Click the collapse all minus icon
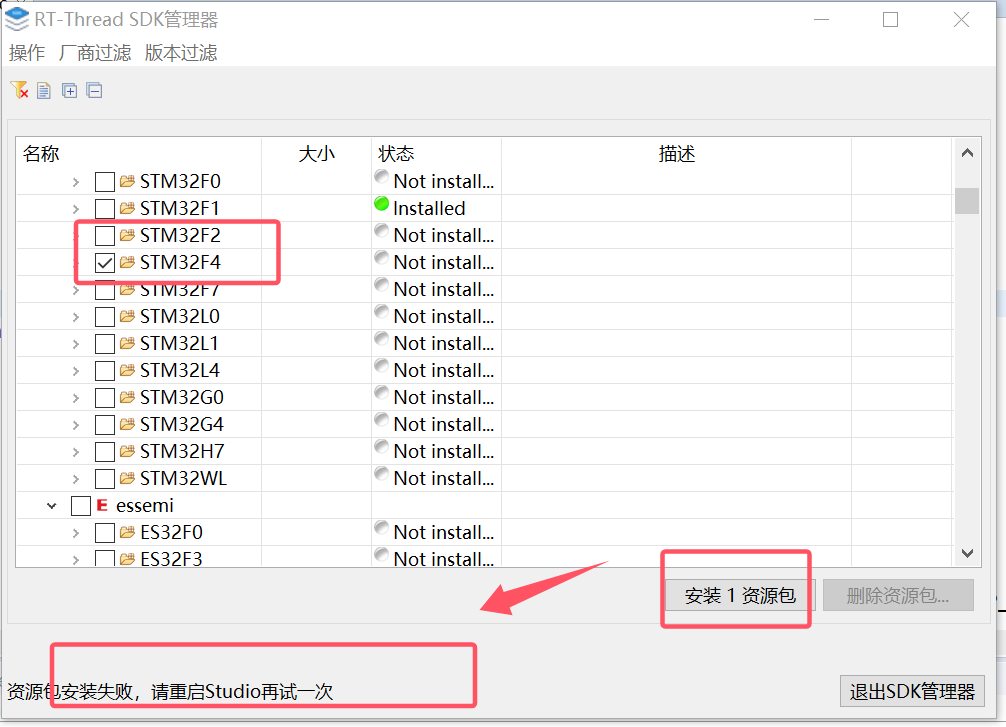Image resolution: width=1006 pixels, height=727 pixels. pyautogui.click(x=94, y=90)
